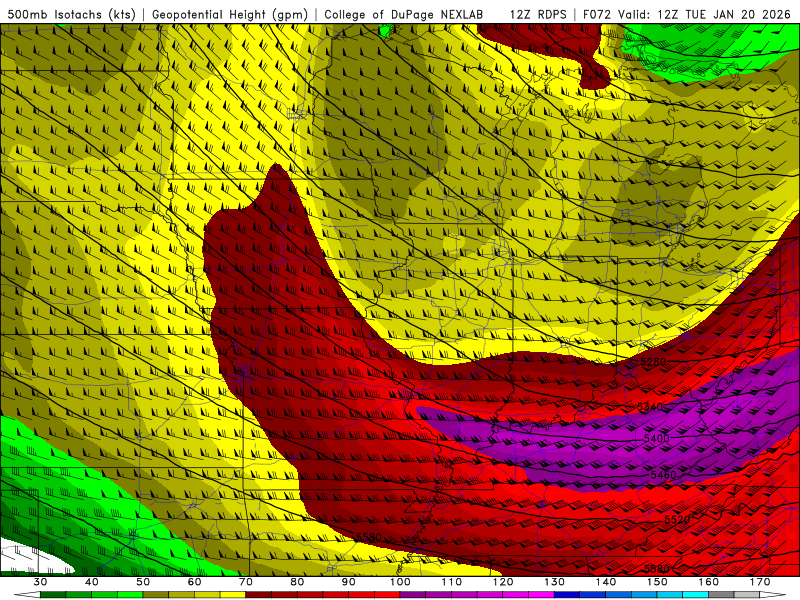Click the "500mb Isotachs (kts)" title text
Image resolution: width=800 pixels, height=600 pixels.
[72, 14]
